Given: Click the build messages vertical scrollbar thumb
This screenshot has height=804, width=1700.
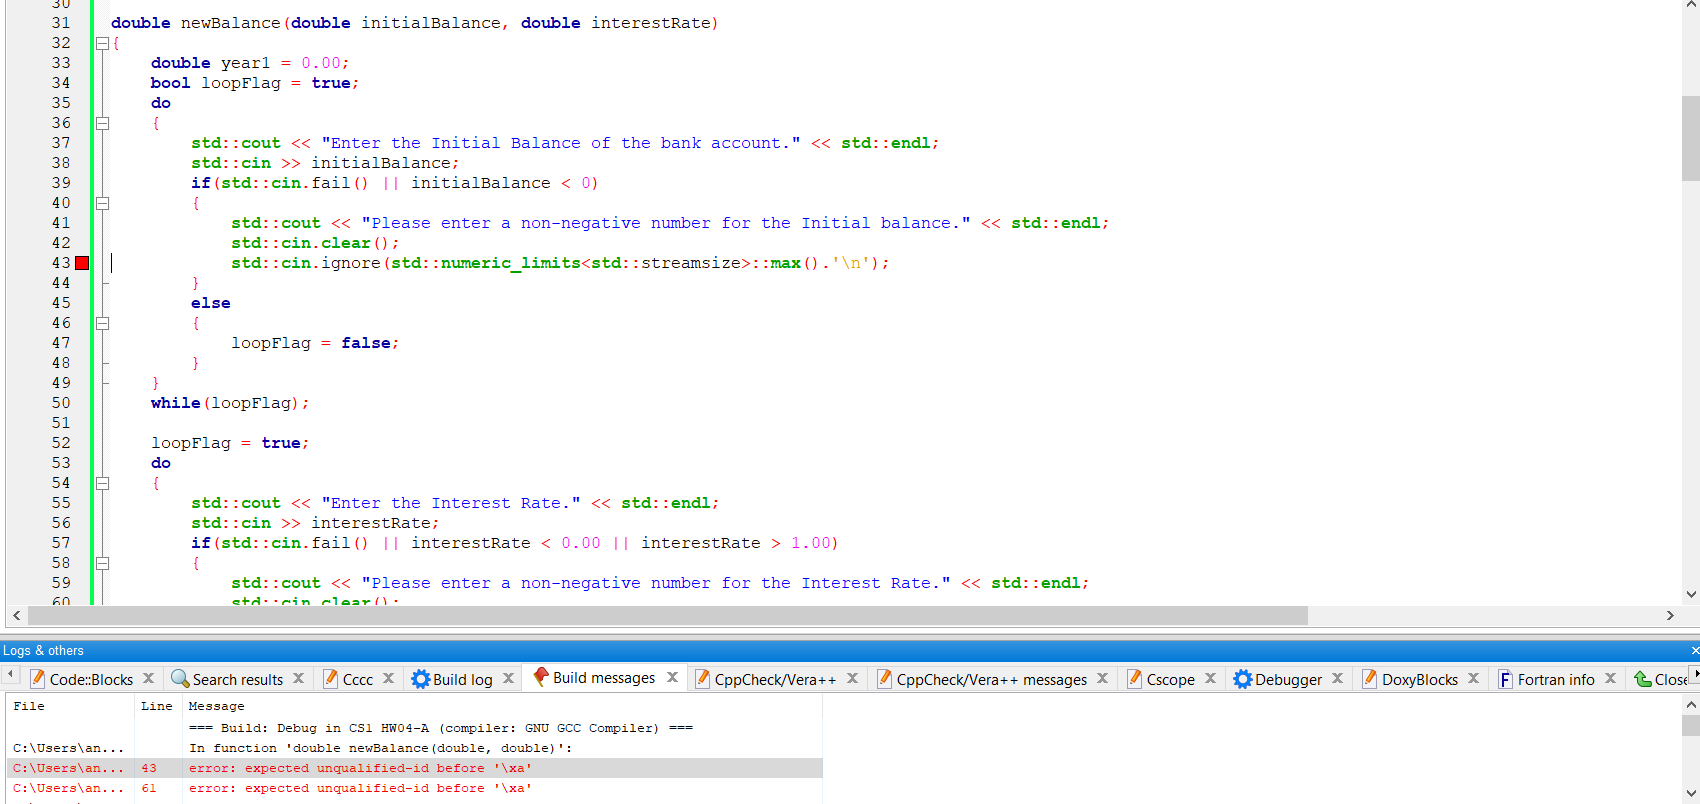Looking at the screenshot, I should click(1691, 725).
